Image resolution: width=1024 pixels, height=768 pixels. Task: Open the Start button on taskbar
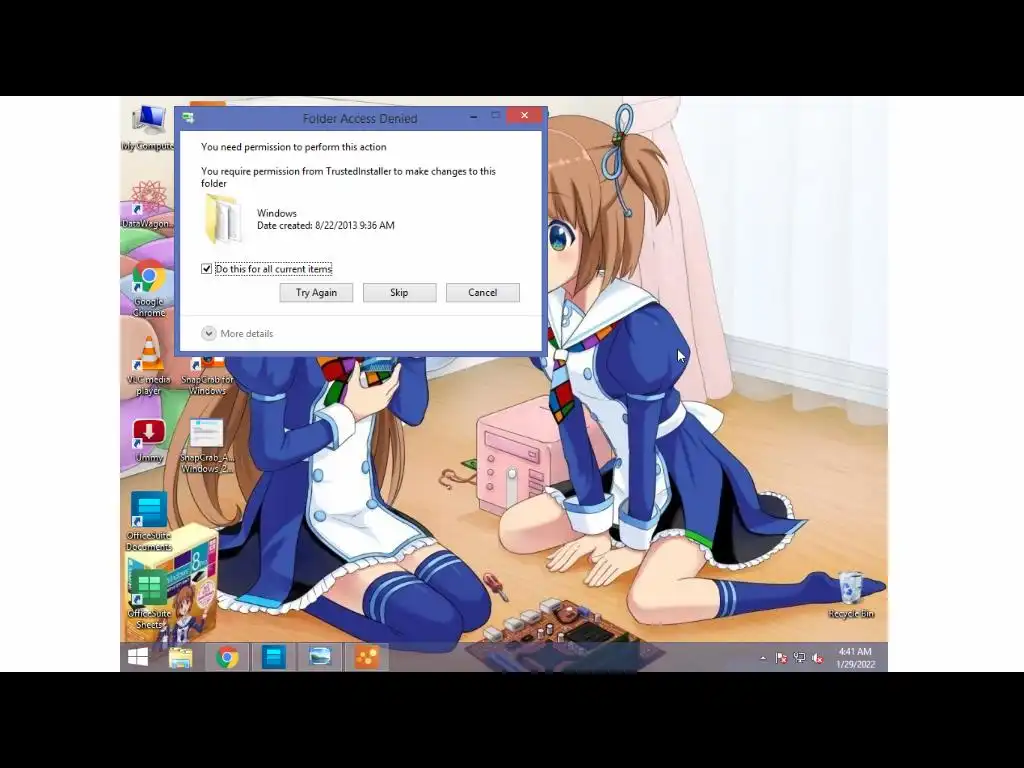[x=138, y=658]
